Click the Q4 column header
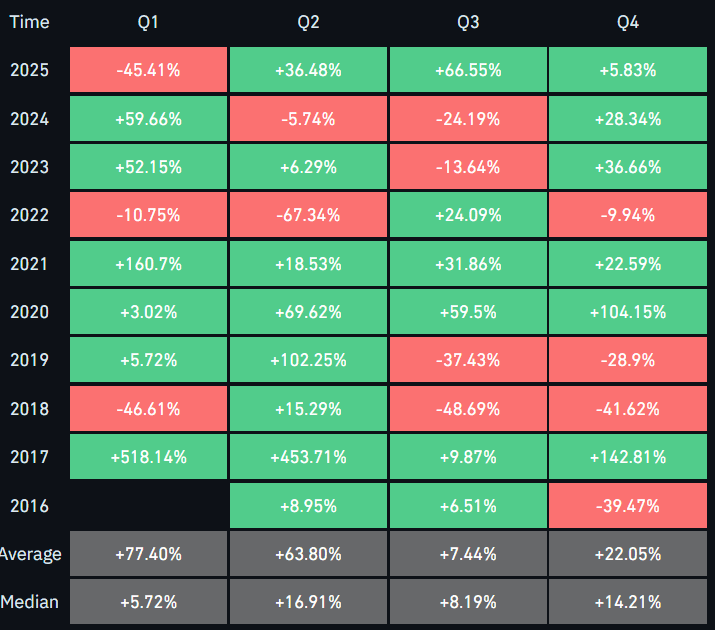This screenshot has height=630, width=715. tap(628, 22)
